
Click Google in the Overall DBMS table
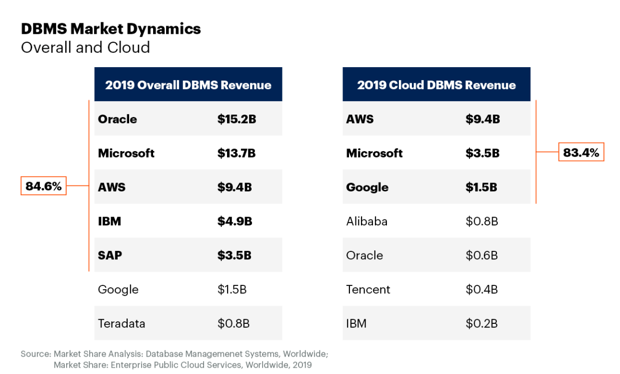click(118, 289)
